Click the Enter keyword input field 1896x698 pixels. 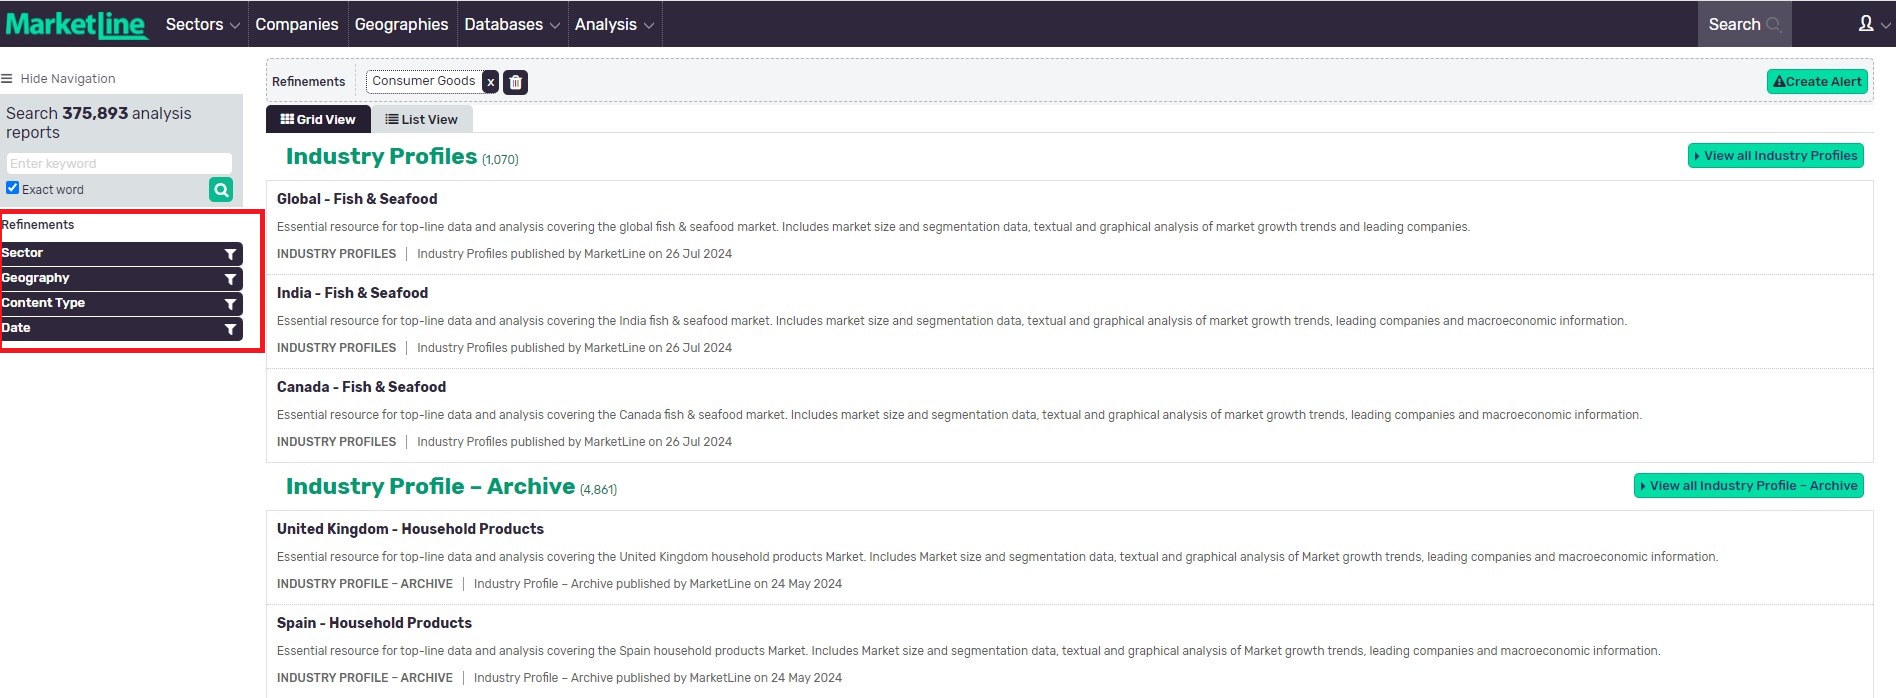coord(119,163)
